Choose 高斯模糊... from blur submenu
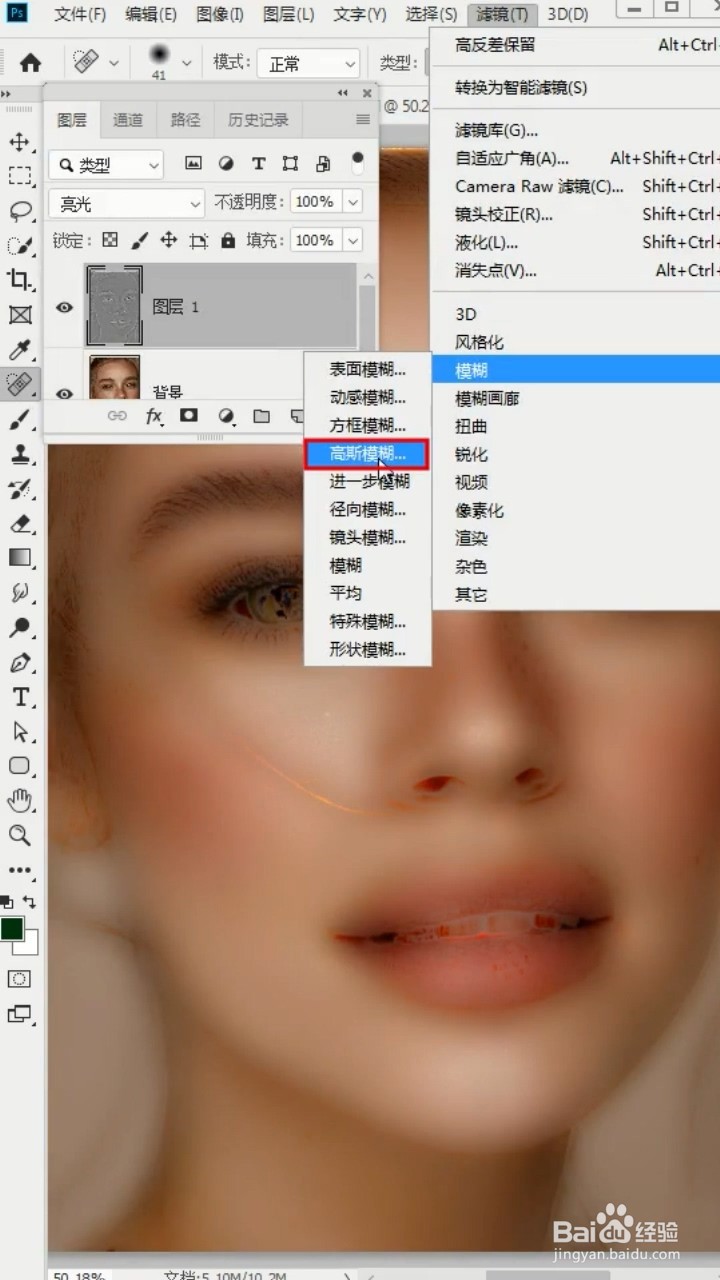720x1280 pixels. coord(367,454)
